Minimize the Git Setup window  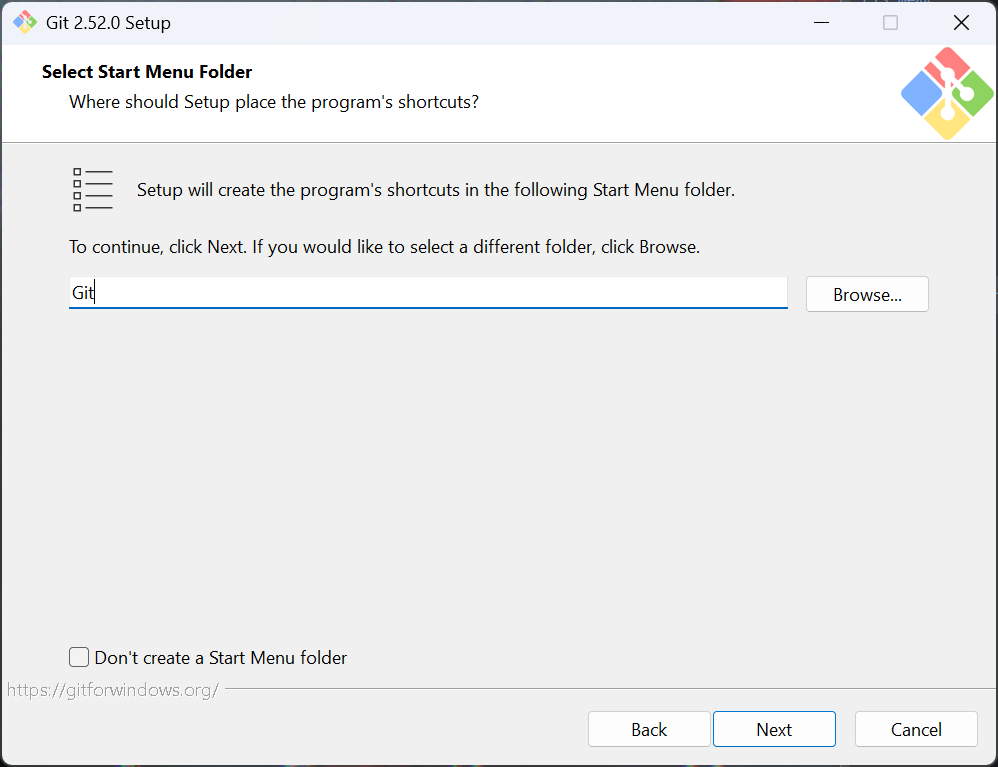click(819, 23)
